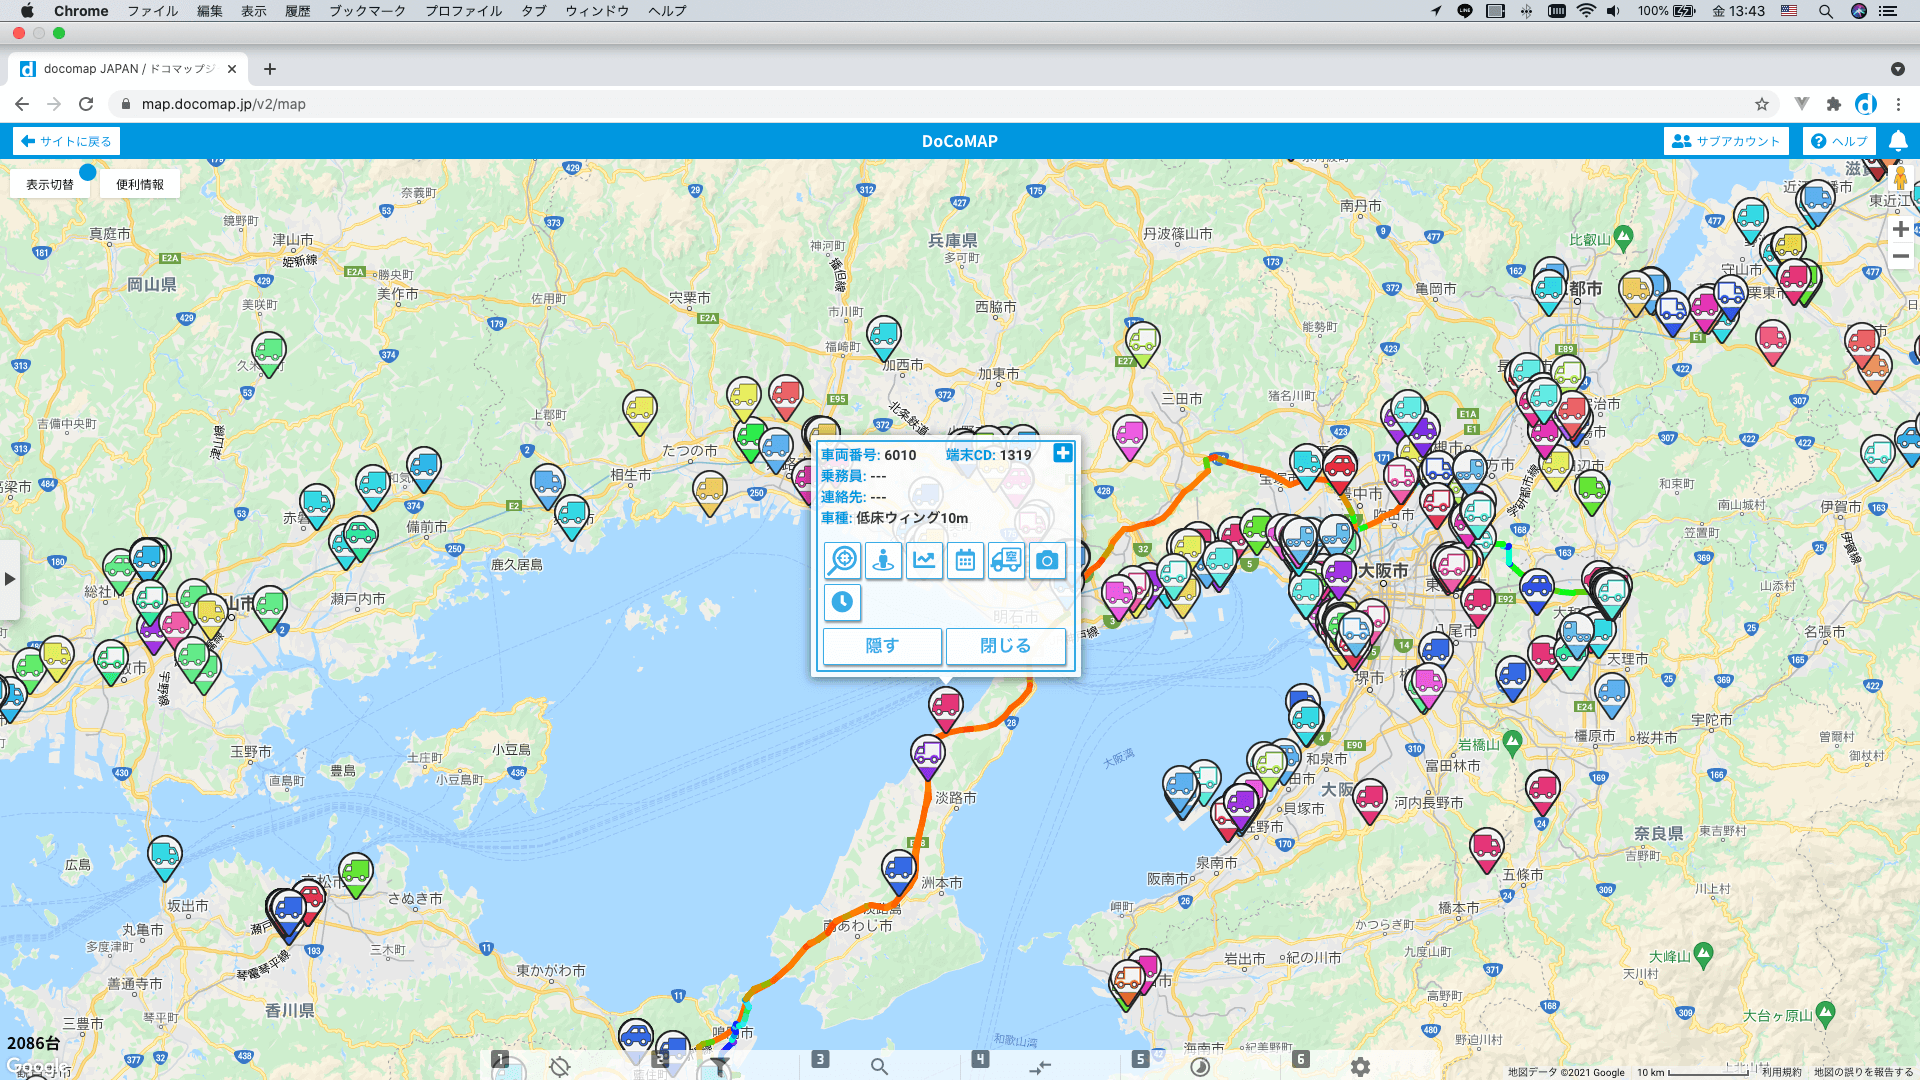Select the Street View pegman icon
The height and width of the screenshot is (1080, 1920).
coord(1900,179)
